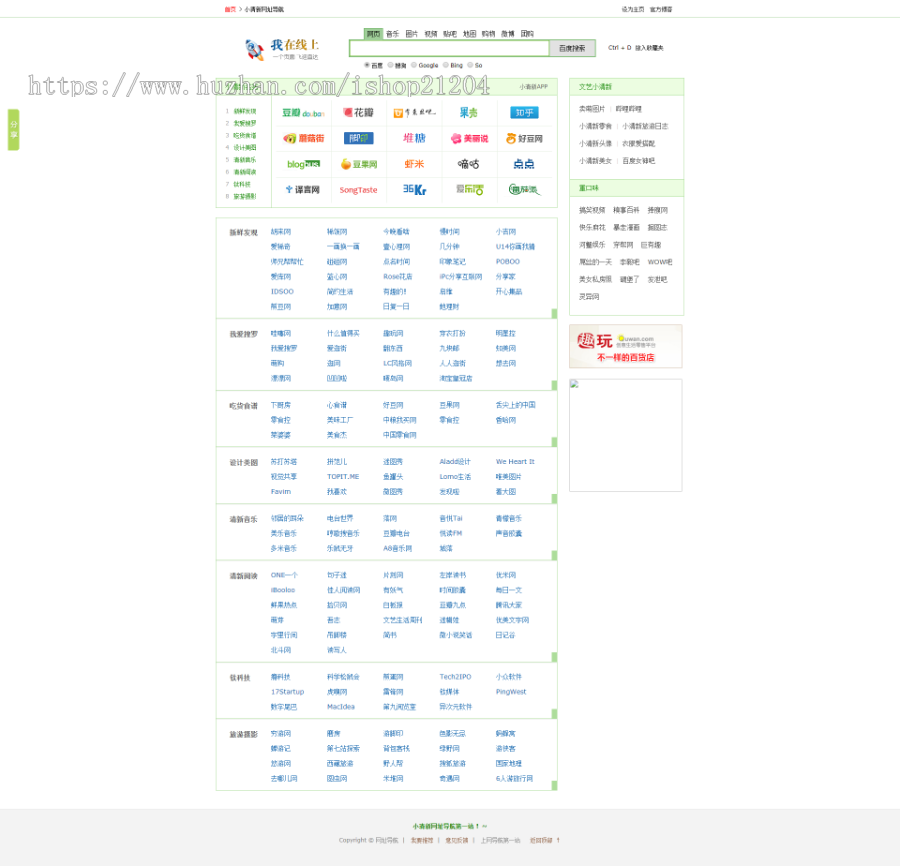The image size is (900, 866).
Task: Open the 点点 logo tile
Action: click(523, 164)
